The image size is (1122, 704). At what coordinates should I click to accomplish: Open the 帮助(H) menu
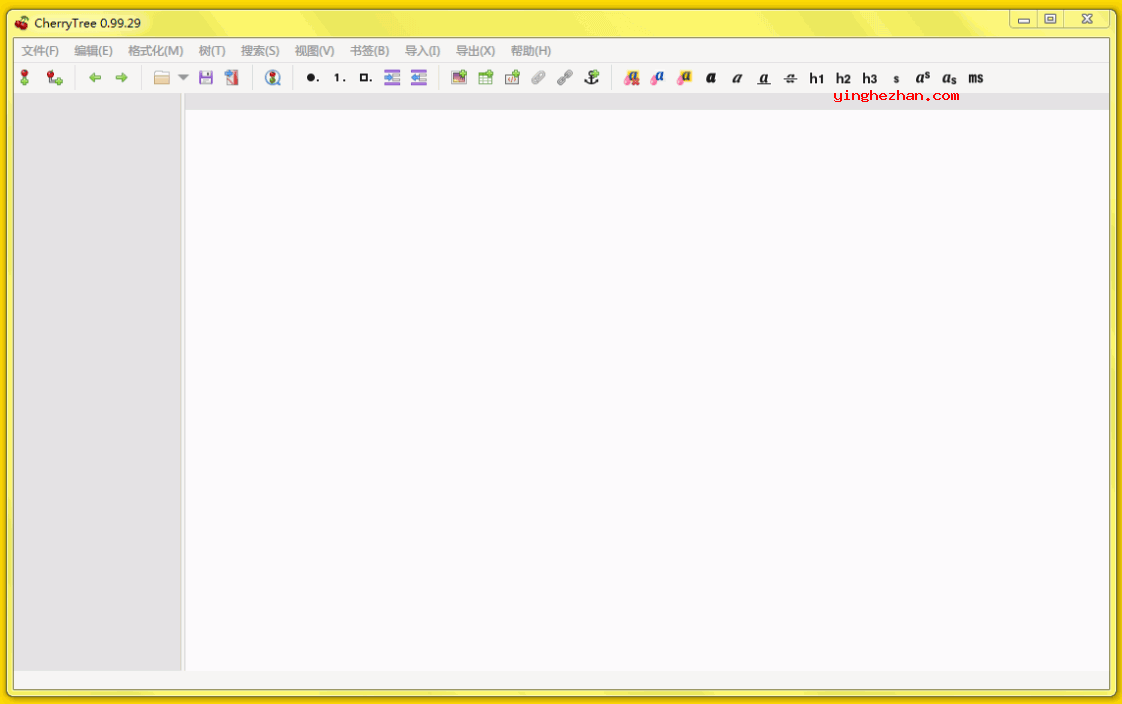click(530, 51)
